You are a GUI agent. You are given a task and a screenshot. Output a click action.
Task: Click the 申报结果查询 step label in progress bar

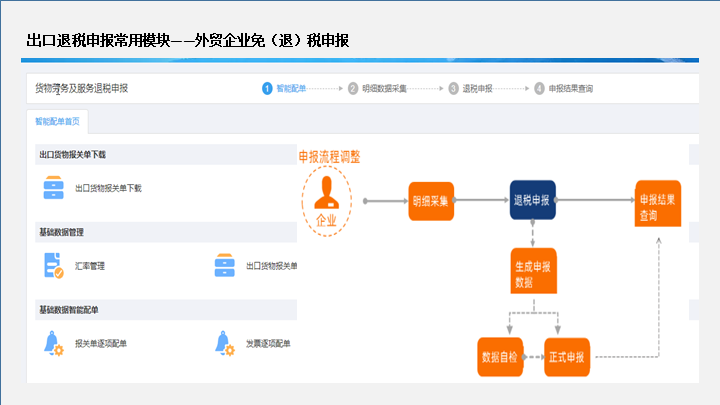tap(571, 88)
